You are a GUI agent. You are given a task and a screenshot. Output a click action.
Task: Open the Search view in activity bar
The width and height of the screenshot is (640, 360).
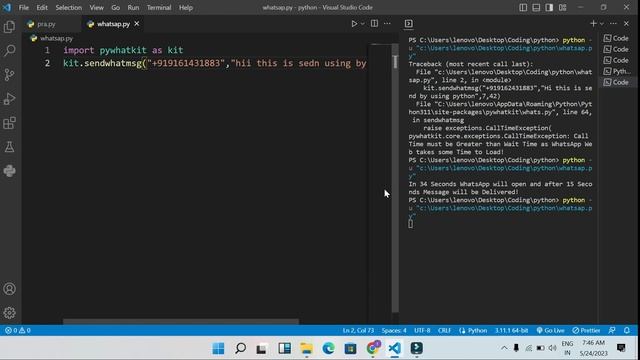(9, 51)
